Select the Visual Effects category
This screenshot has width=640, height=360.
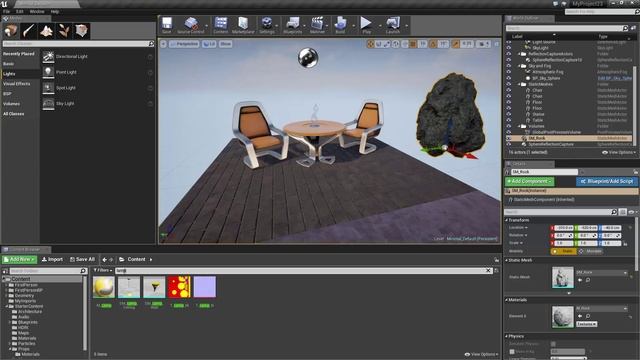click(x=20, y=84)
